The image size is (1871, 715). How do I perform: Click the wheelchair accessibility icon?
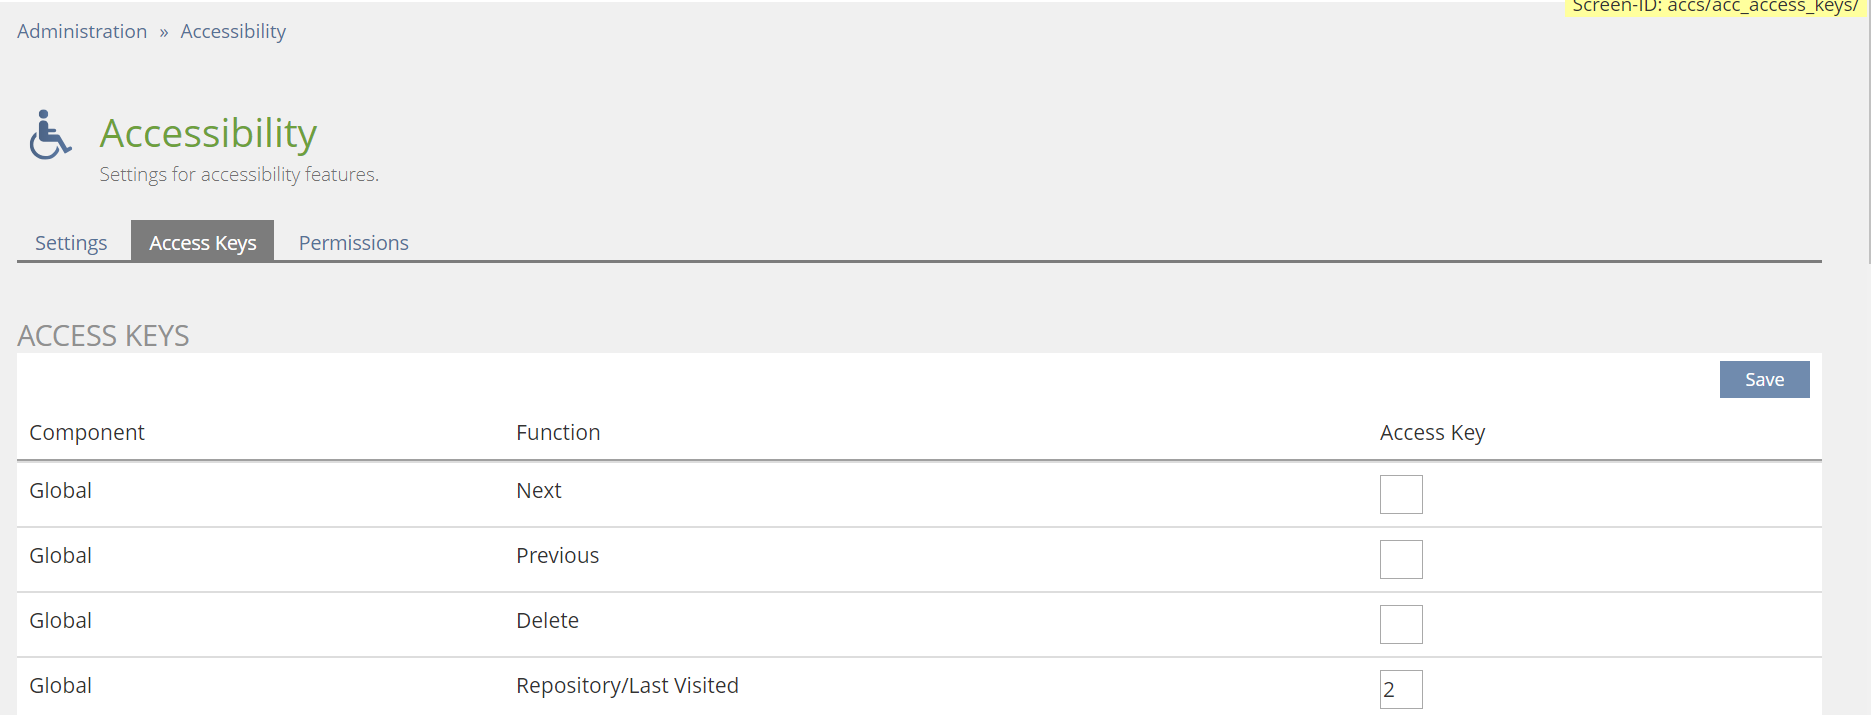[49, 135]
